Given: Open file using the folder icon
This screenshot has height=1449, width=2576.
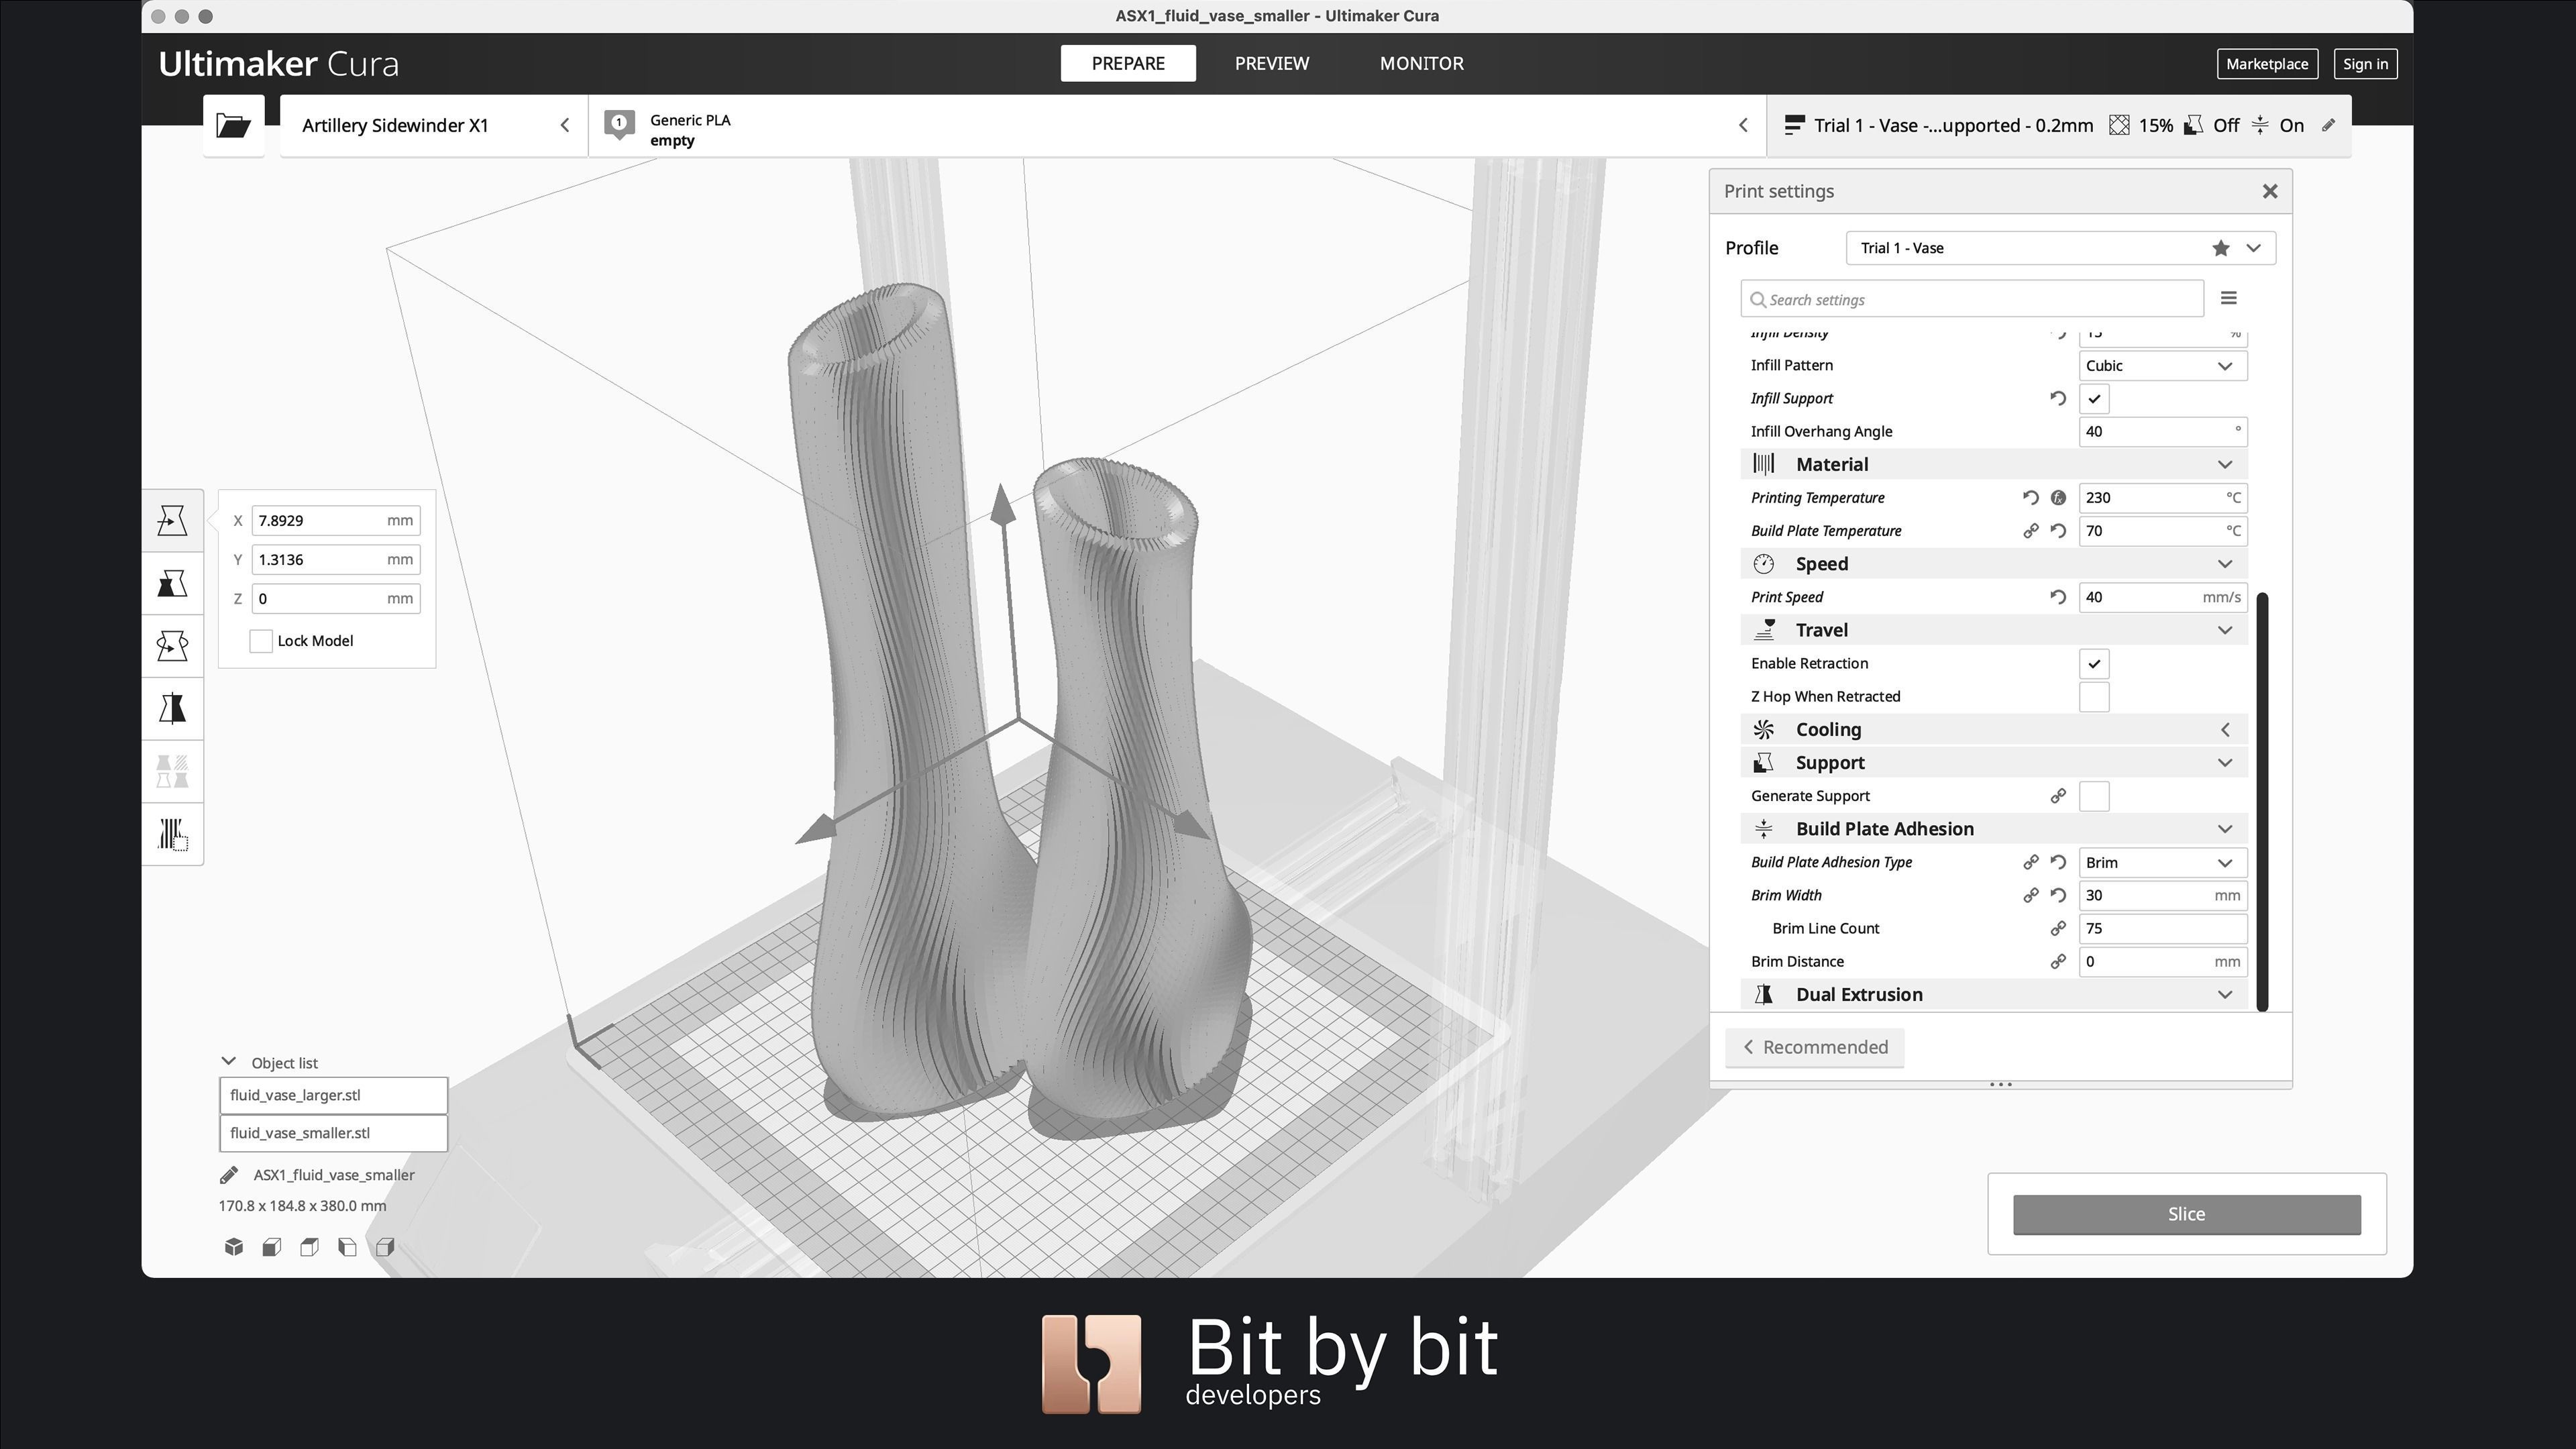Looking at the screenshot, I should [x=233, y=125].
